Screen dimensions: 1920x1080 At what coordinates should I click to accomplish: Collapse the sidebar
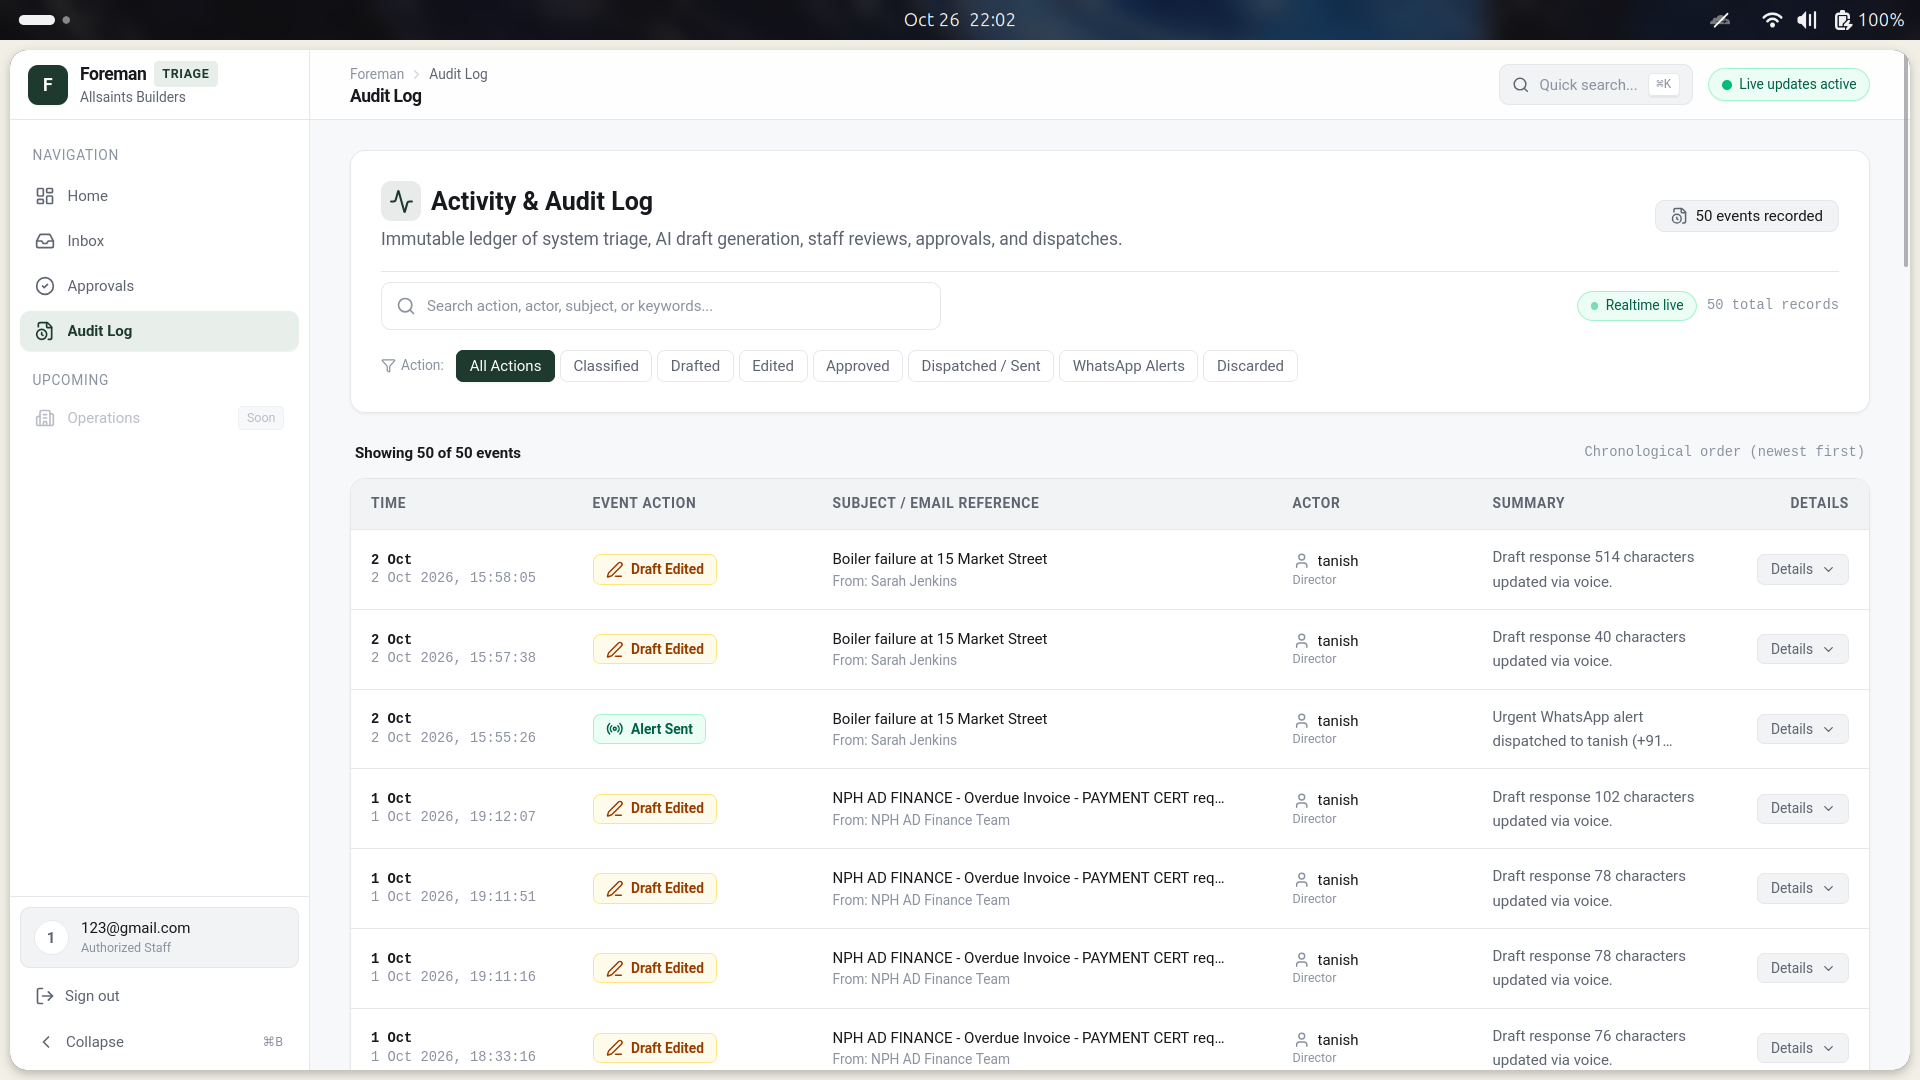pos(159,1042)
